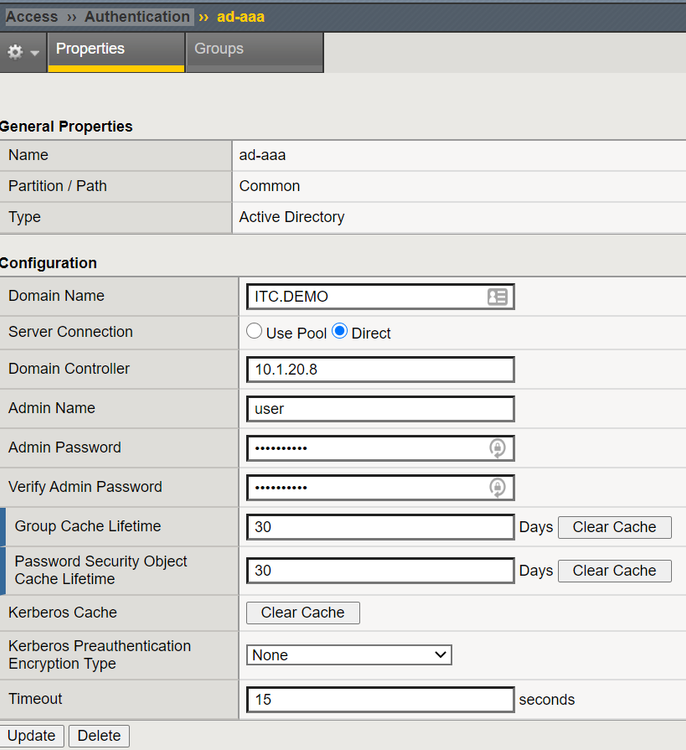Image resolution: width=686 pixels, height=750 pixels.
Task: Click the Update button
Action: click(x=31, y=736)
